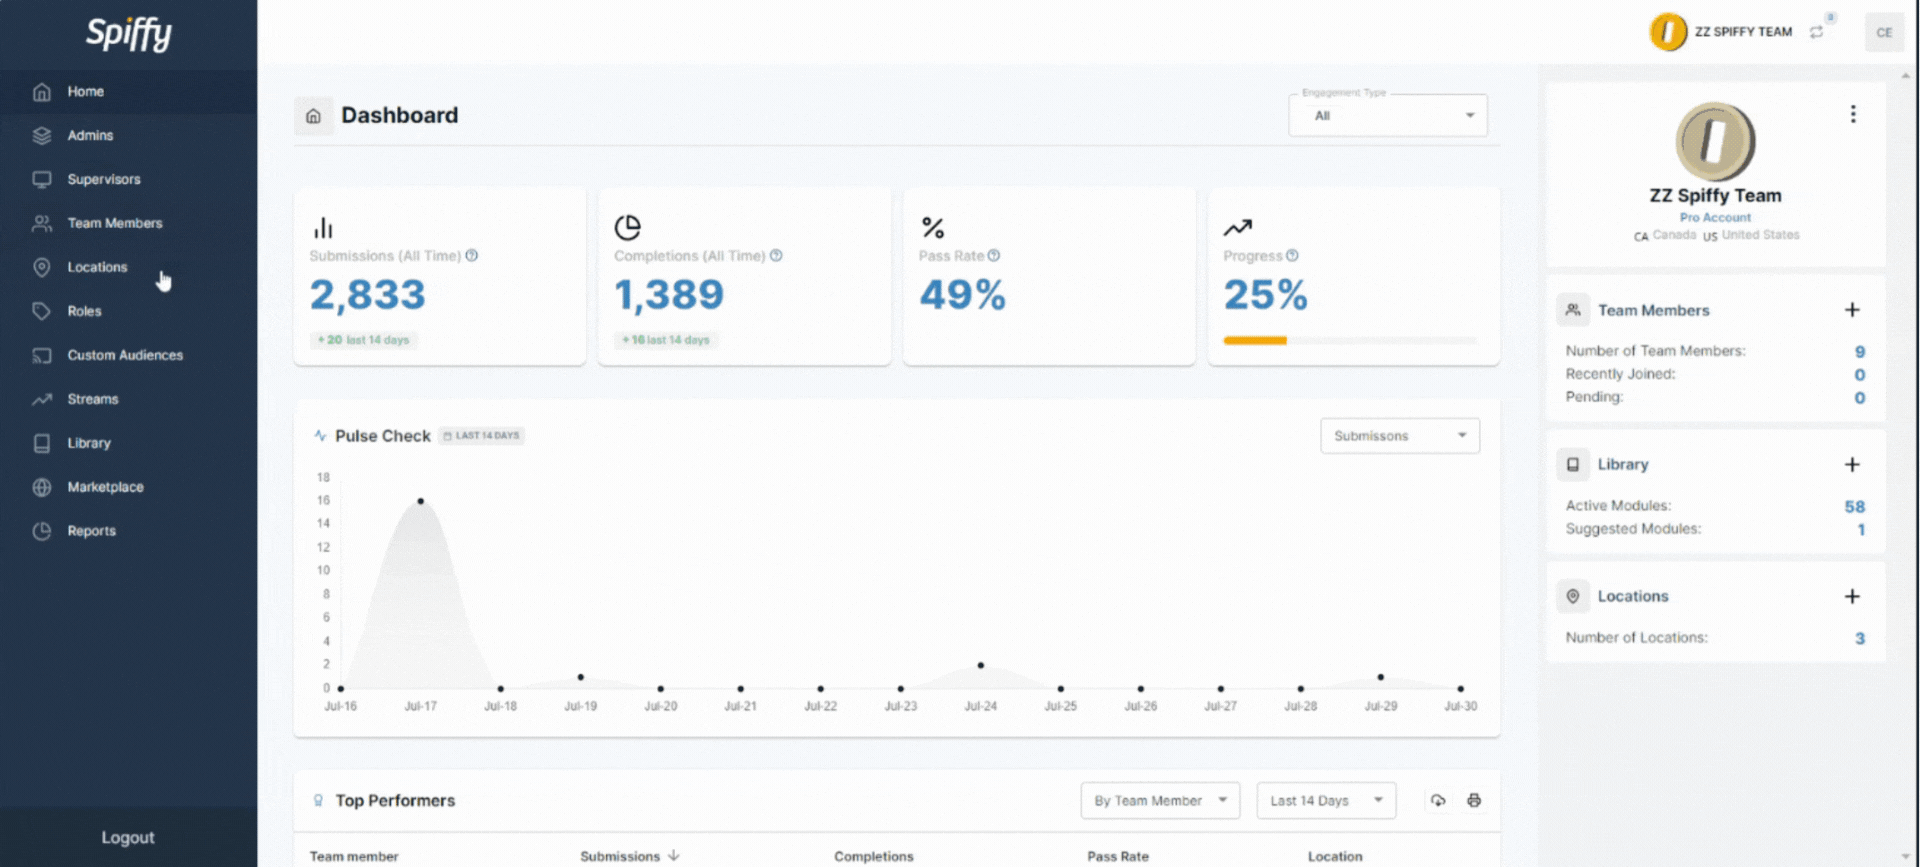
Task: Expand the Submissions dropdown in Pulse Check
Action: [1399, 436]
